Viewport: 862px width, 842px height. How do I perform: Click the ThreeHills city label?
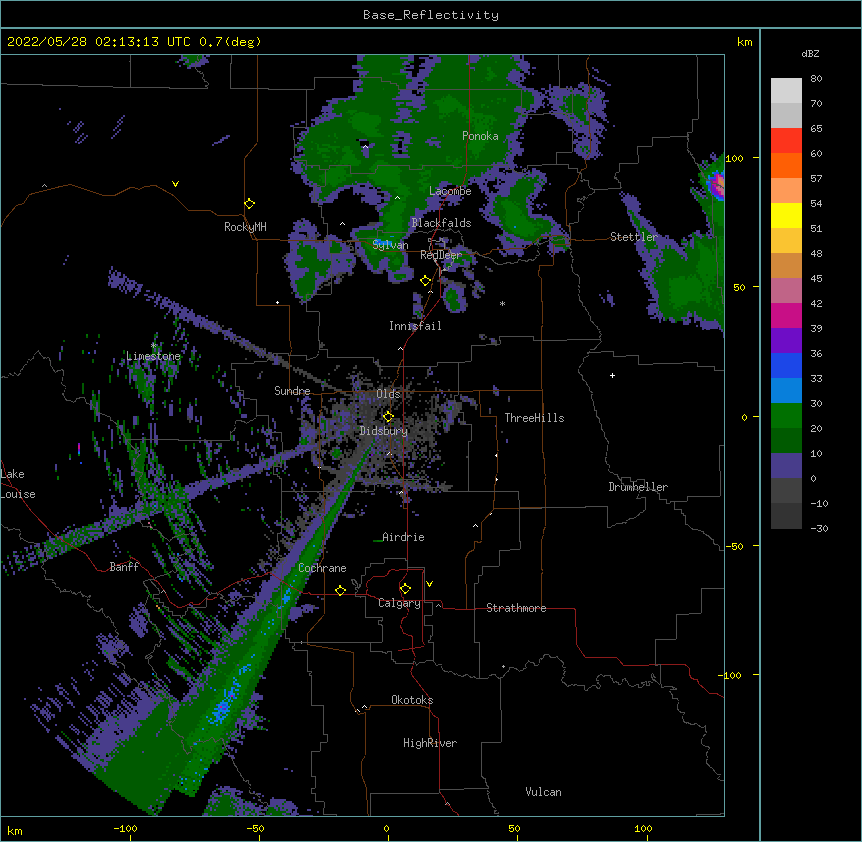pyautogui.click(x=534, y=418)
